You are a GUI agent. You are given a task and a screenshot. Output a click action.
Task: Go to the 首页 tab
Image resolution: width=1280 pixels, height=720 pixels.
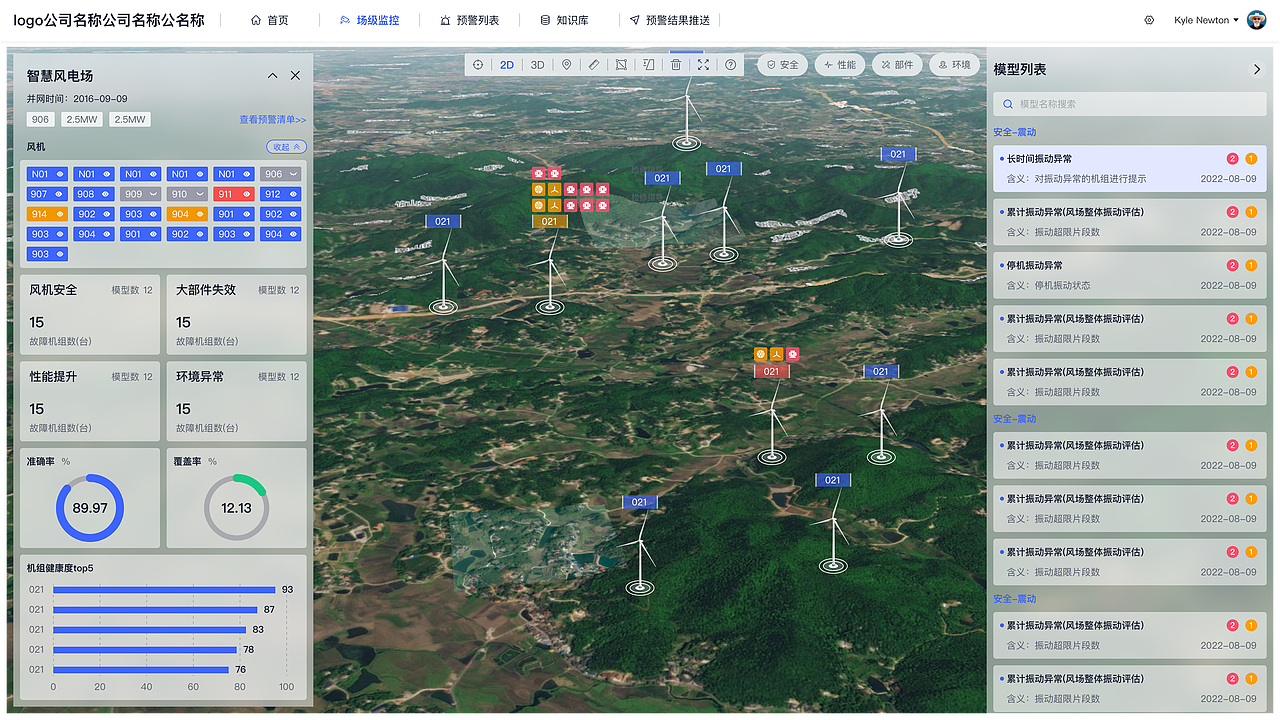click(270, 20)
